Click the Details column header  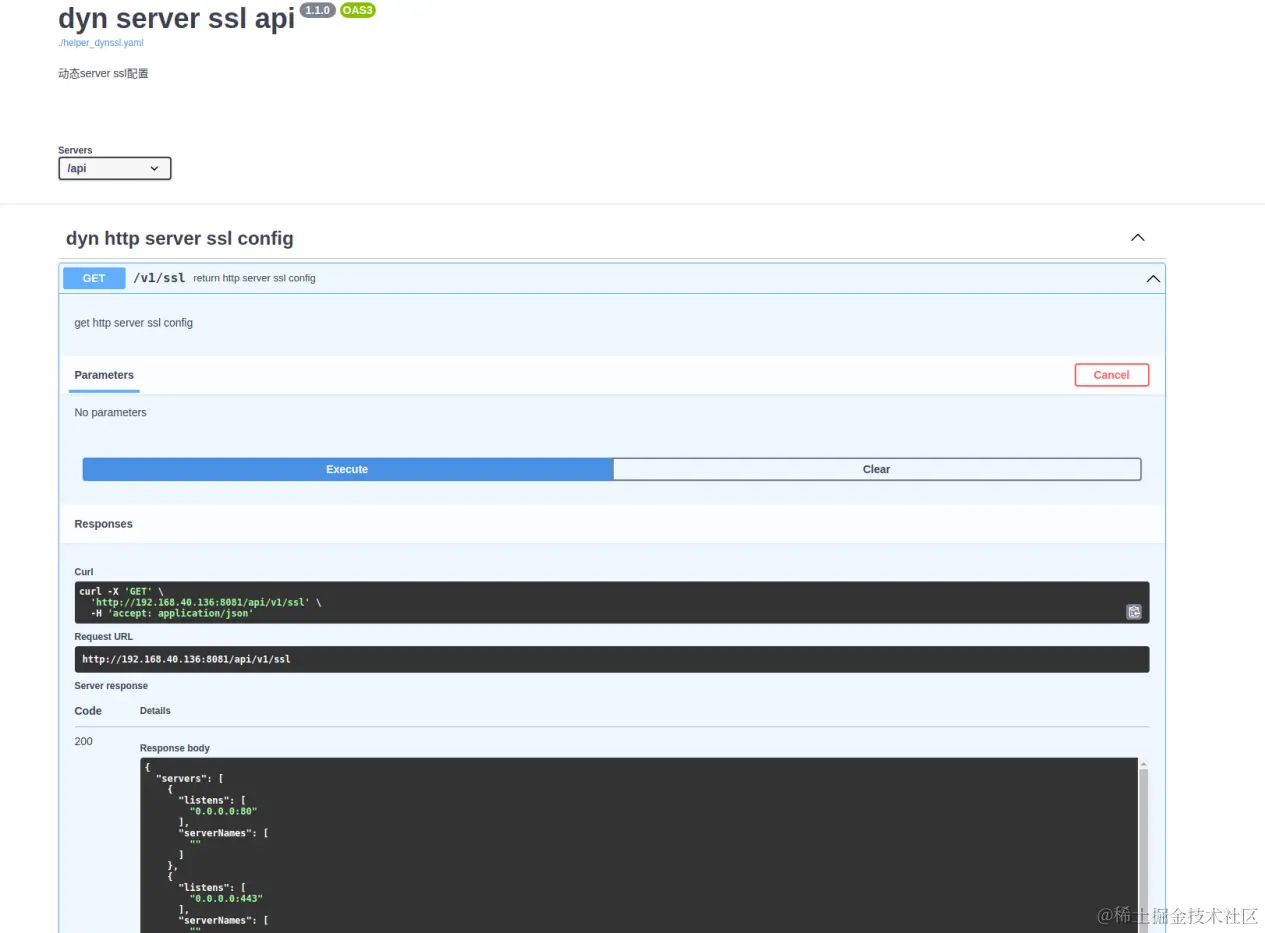(x=155, y=711)
